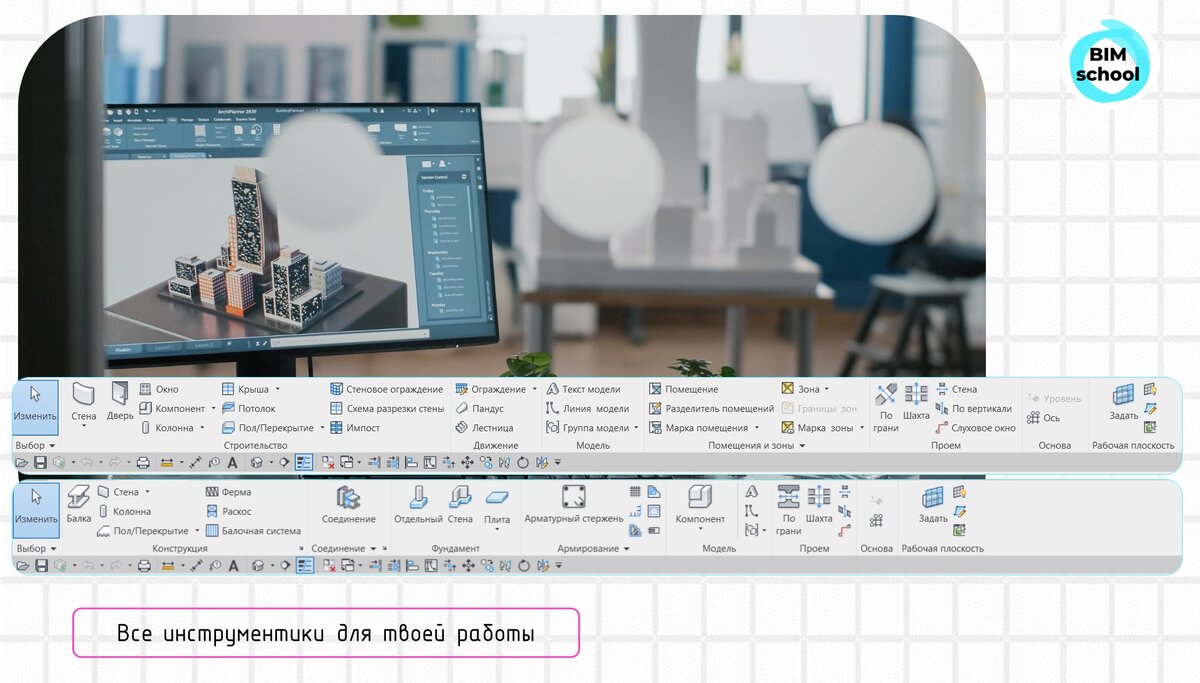Click the По вертикали opening tool
Screen dimensions: 1200x683
973,408
